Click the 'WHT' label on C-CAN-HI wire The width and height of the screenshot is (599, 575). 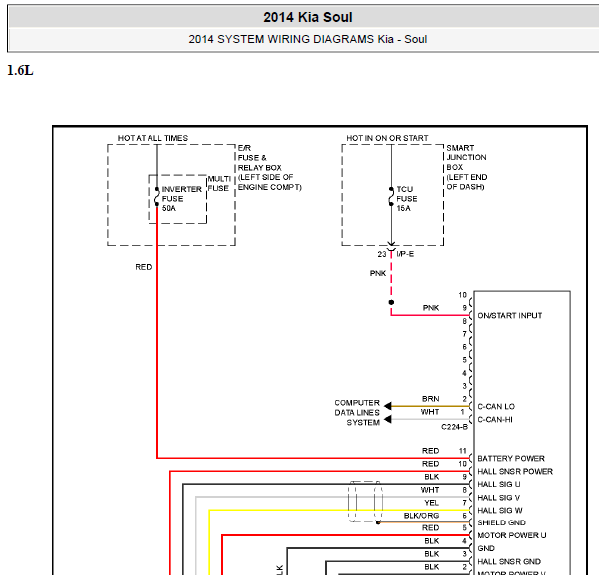(430, 412)
